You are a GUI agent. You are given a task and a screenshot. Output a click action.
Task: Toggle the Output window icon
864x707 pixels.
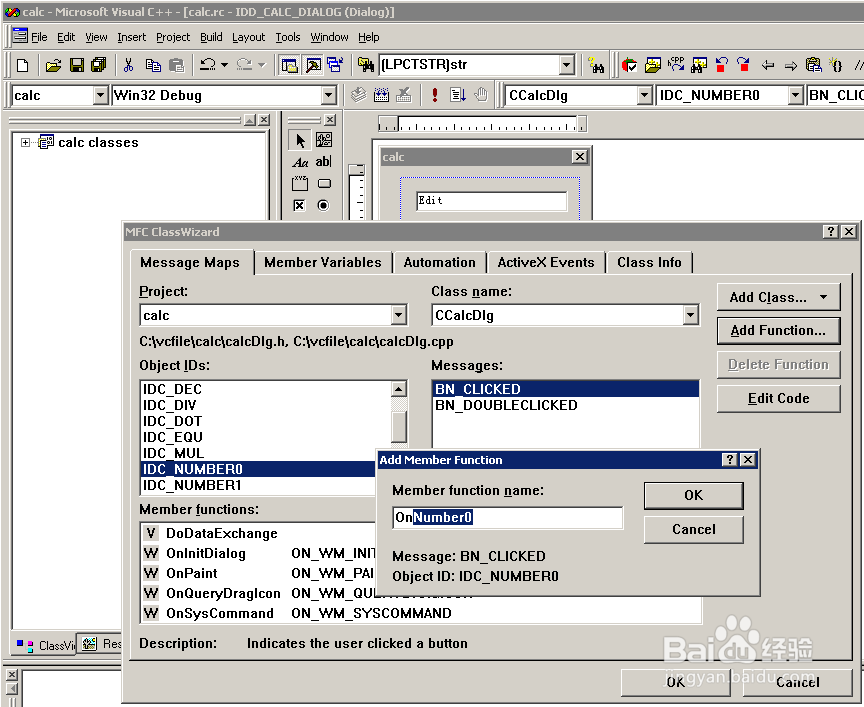(x=314, y=65)
